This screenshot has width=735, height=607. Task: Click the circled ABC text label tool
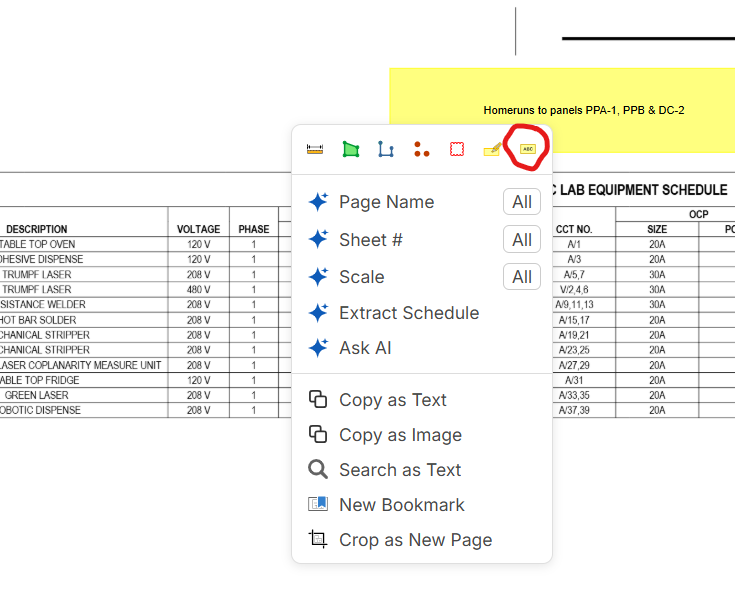point(528,148)
